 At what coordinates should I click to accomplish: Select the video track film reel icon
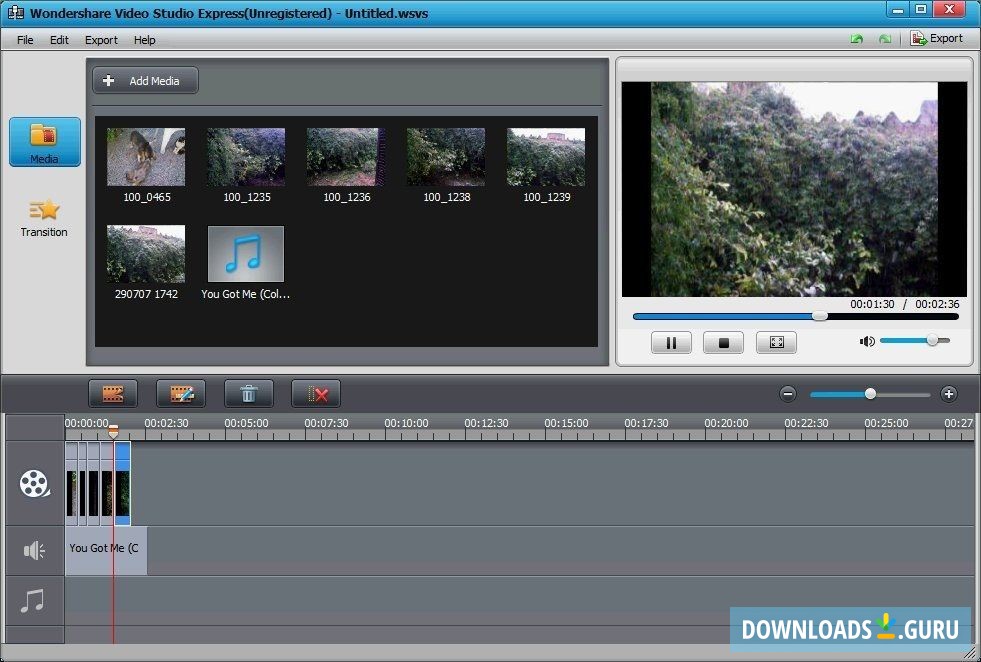pyautogui.click(x=33, y=484)
